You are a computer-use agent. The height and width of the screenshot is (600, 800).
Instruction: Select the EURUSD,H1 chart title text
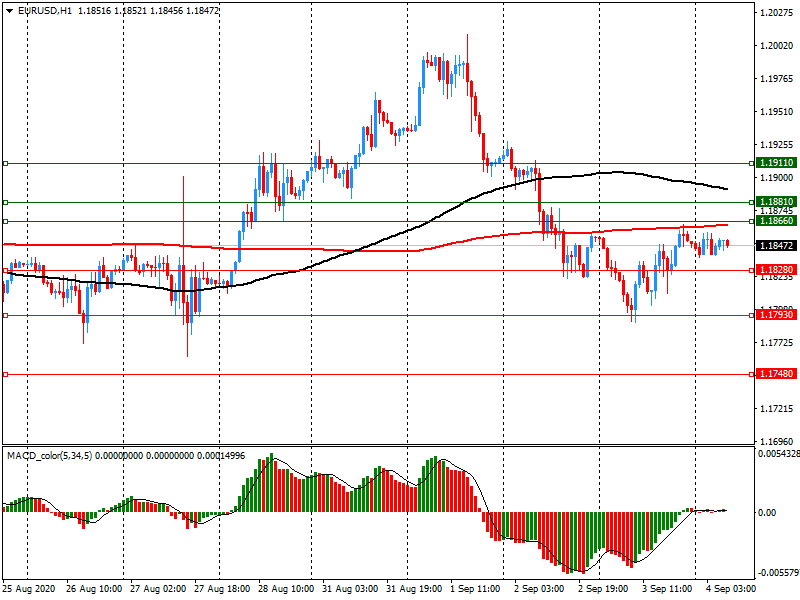click(x=45, y=10)
